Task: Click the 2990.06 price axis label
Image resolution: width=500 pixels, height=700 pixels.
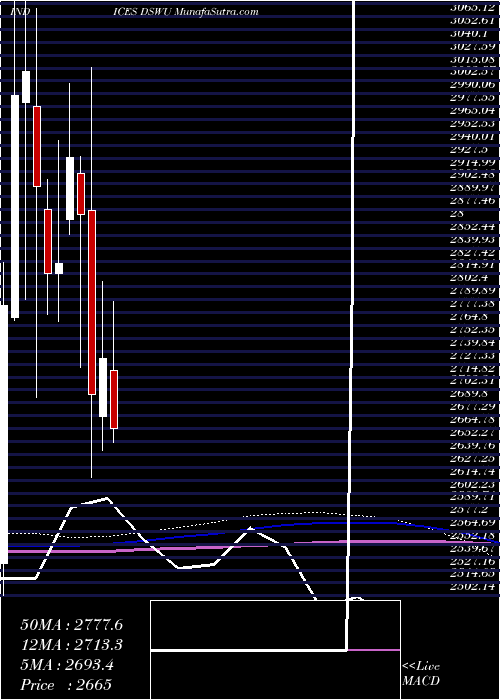Action: [x=471, y=84]
